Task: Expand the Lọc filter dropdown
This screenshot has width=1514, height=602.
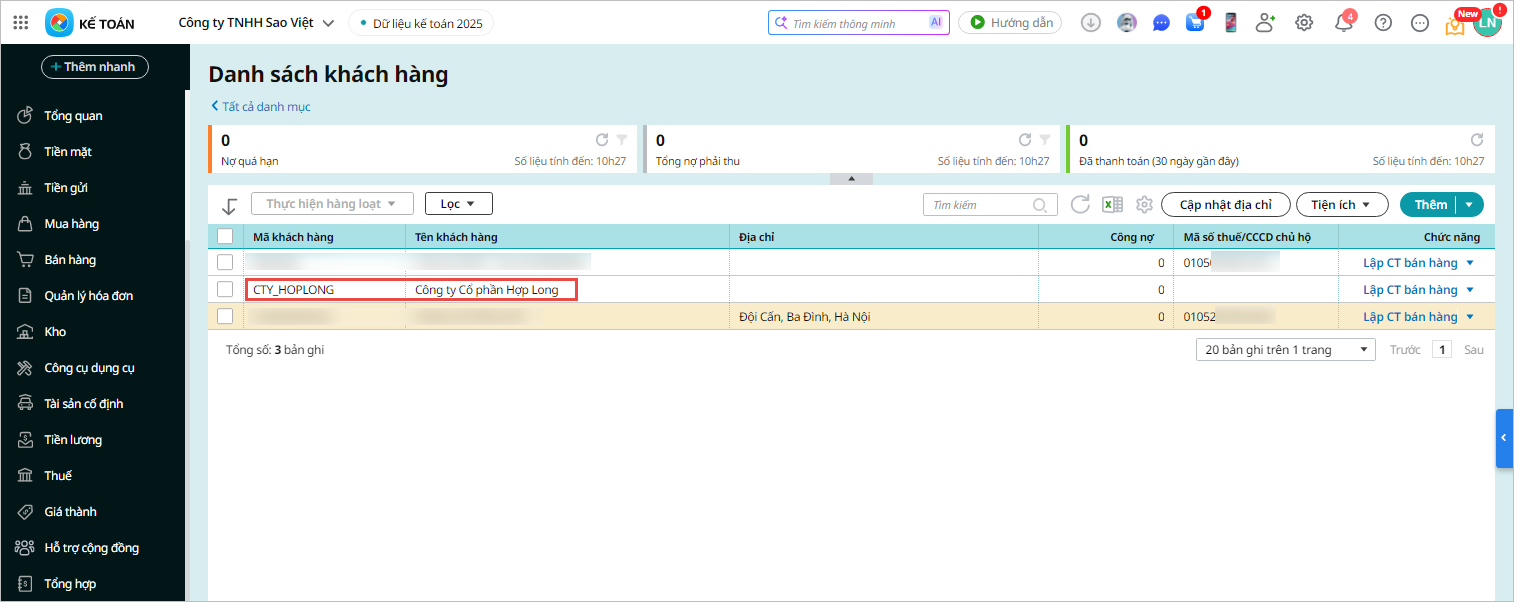Action: tap(459, 204)
